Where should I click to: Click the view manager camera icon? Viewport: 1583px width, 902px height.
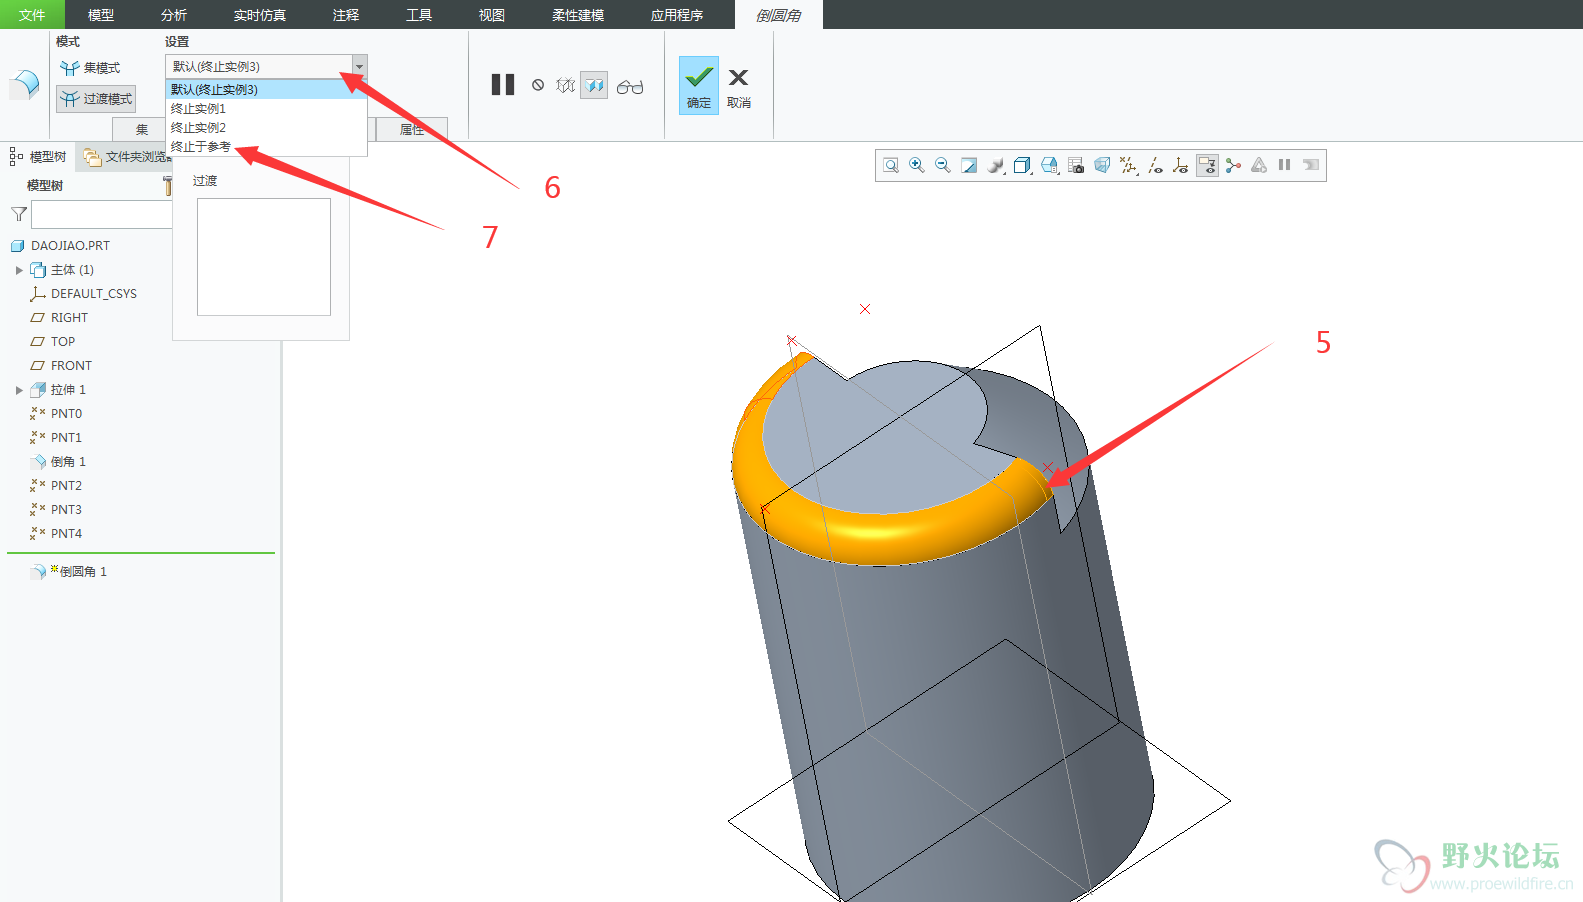(x=1076, y=165)
